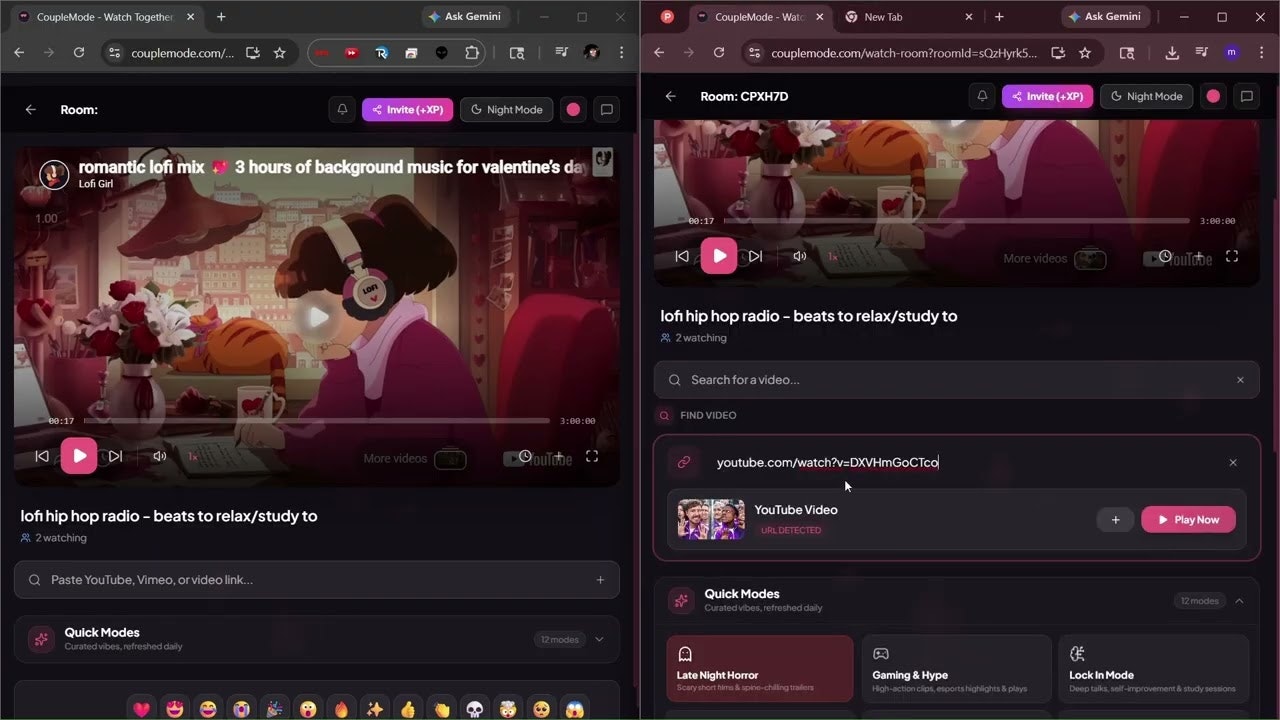This screenshot has height=720, width=1280.
Task: Click the Lock In Mode lock icon
Action: [1077, 653]
